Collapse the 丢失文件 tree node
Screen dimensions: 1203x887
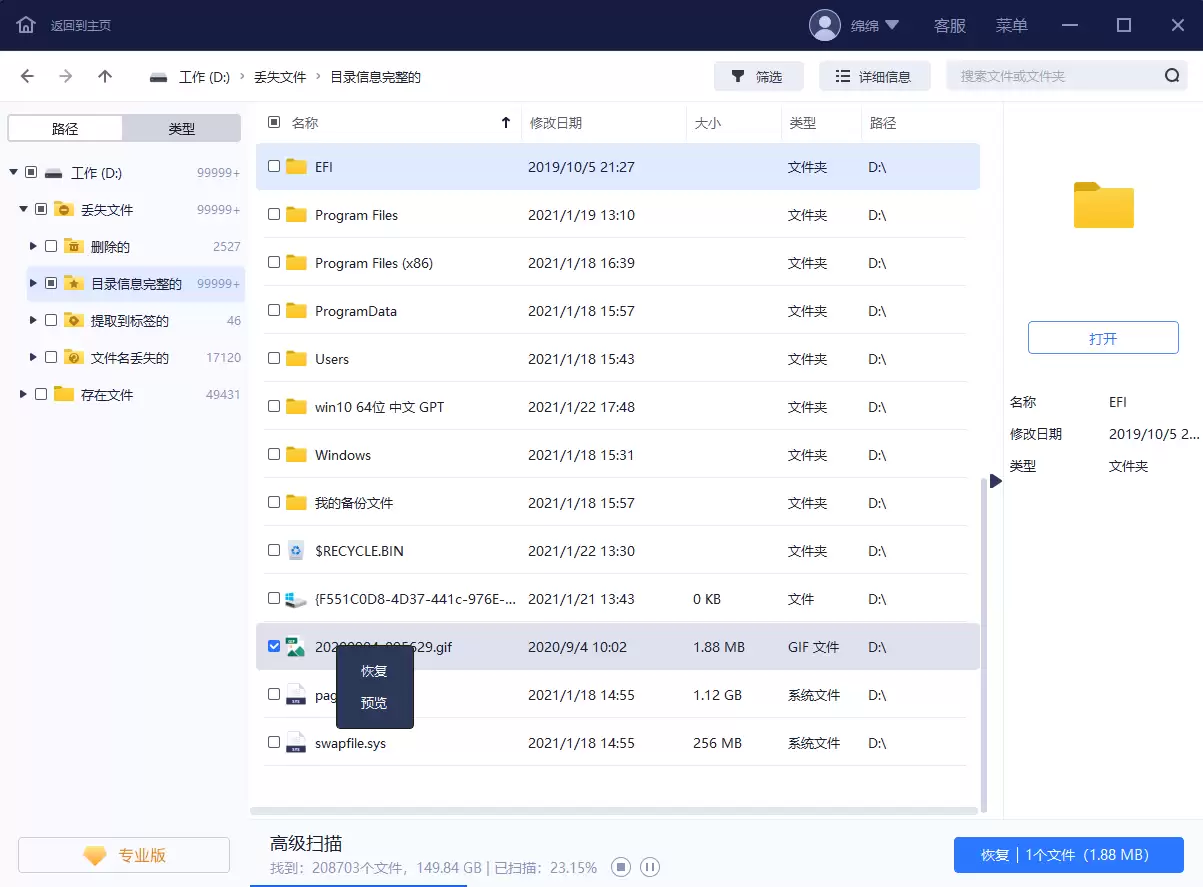coord(22,208)
